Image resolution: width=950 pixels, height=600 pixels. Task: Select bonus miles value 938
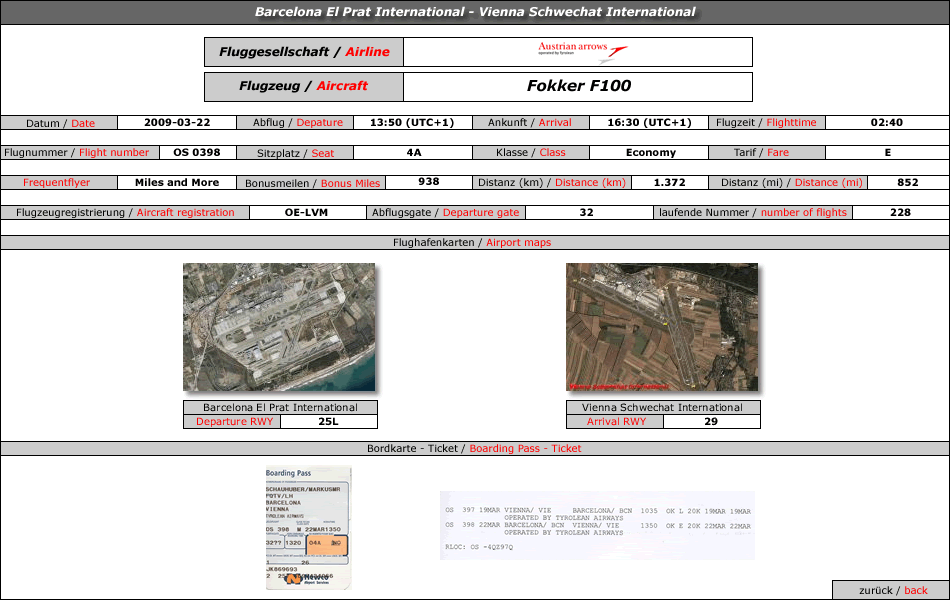[428, 182]
